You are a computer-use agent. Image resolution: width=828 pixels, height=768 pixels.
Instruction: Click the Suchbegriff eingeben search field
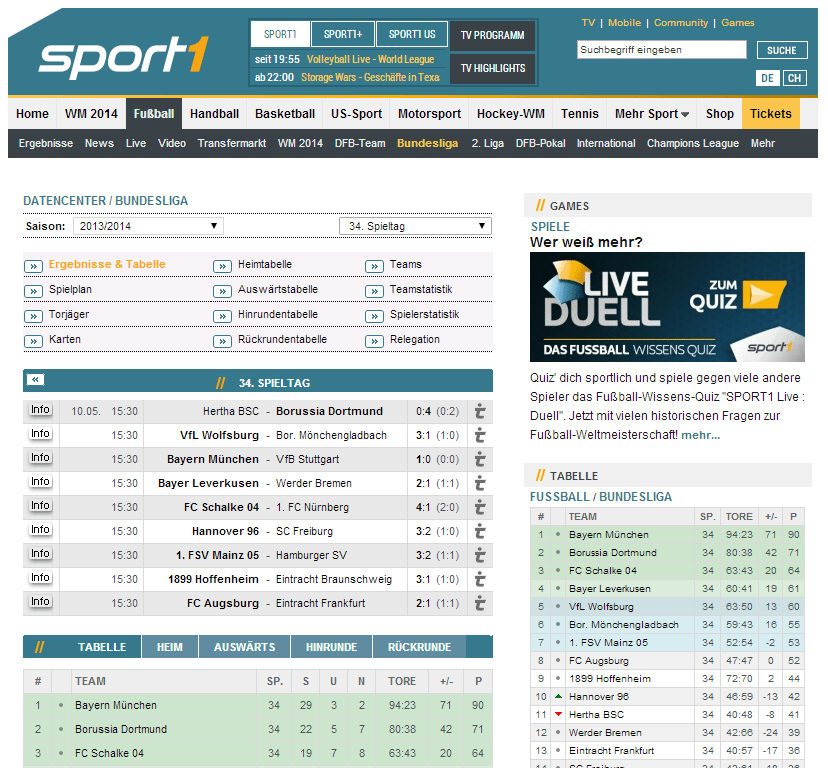coord(661,49)
